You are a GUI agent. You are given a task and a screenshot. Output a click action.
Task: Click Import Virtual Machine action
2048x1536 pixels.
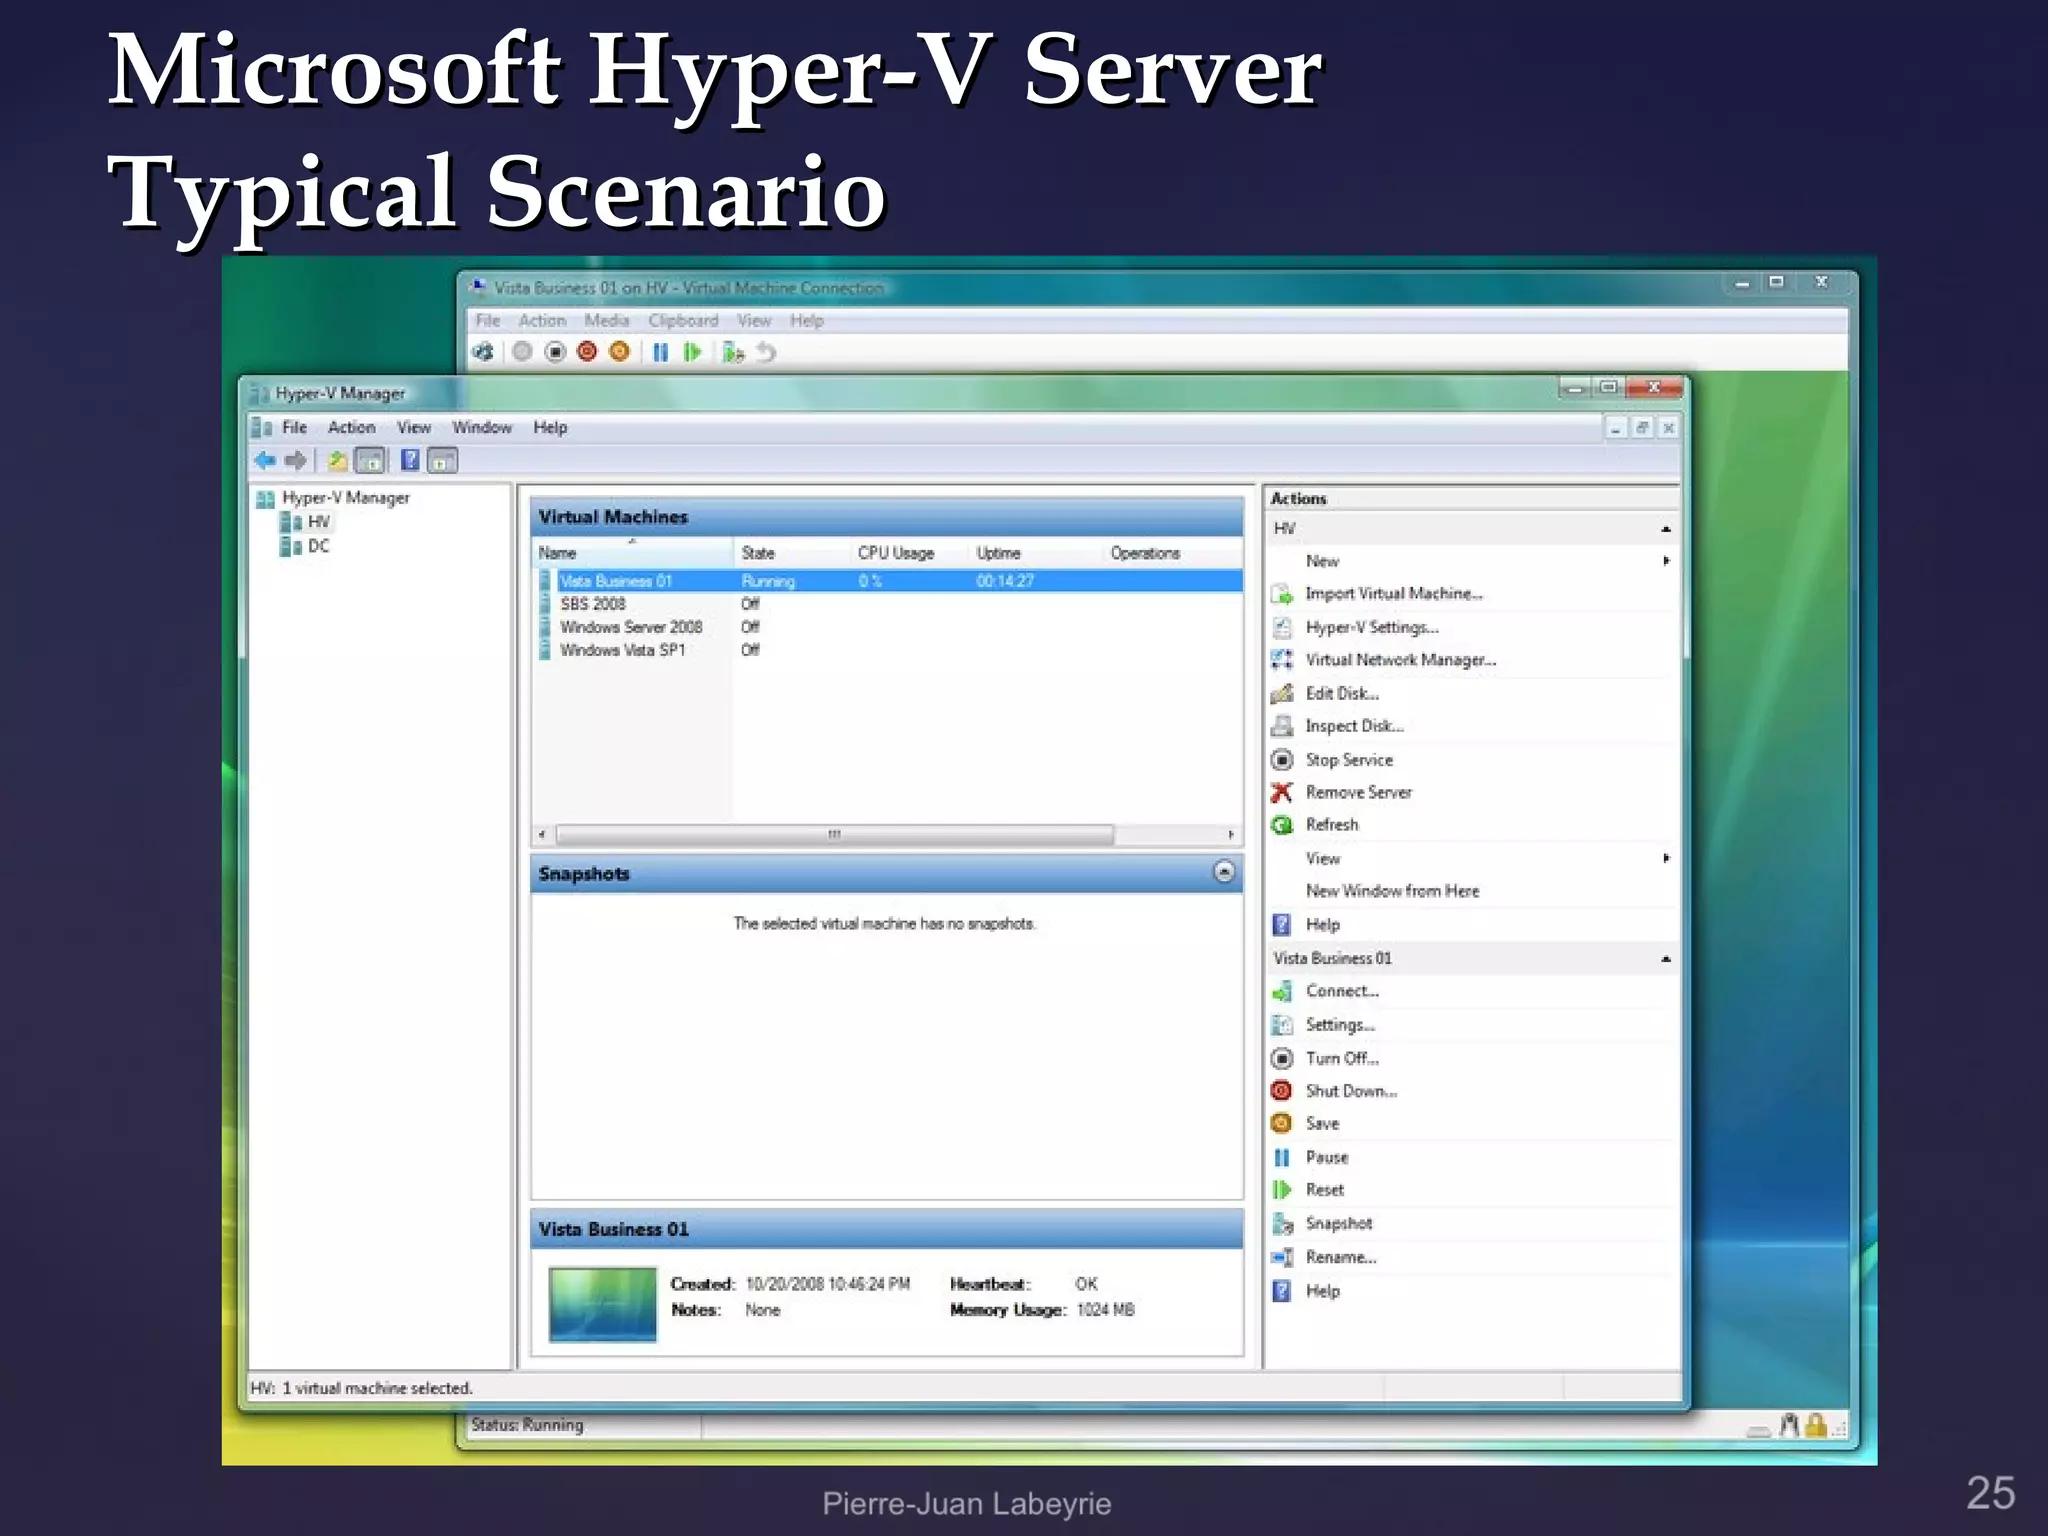(x=1394, y=594)
